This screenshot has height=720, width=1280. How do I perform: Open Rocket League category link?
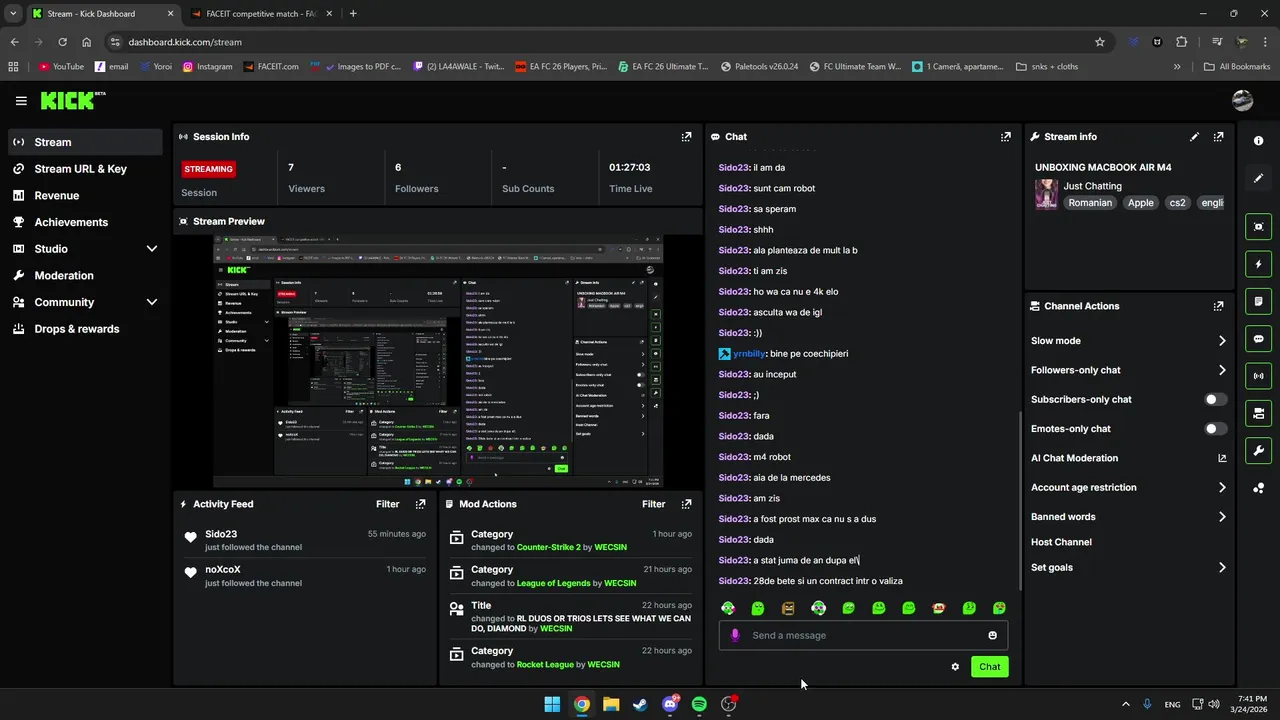545,664
